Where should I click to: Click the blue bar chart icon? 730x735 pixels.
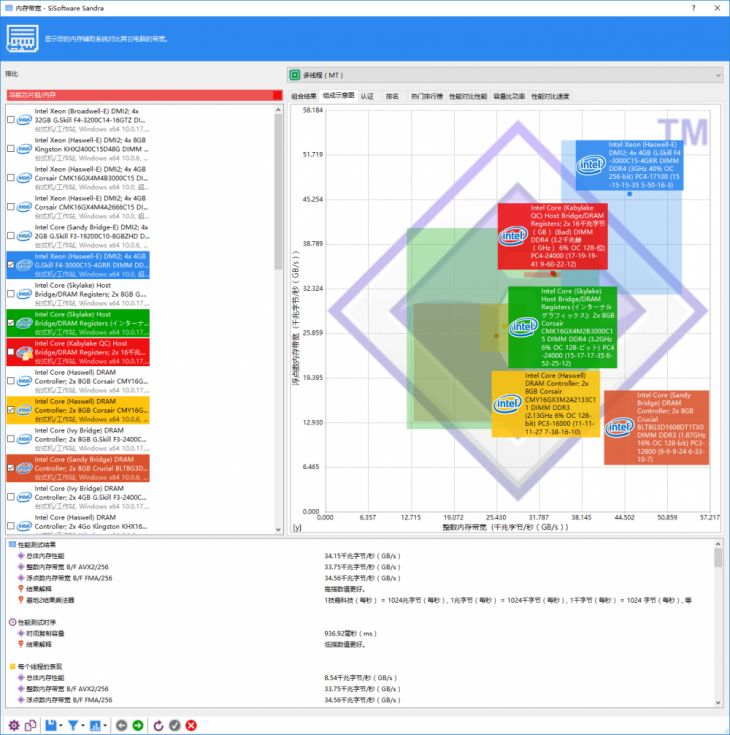[x=95, y=725]
